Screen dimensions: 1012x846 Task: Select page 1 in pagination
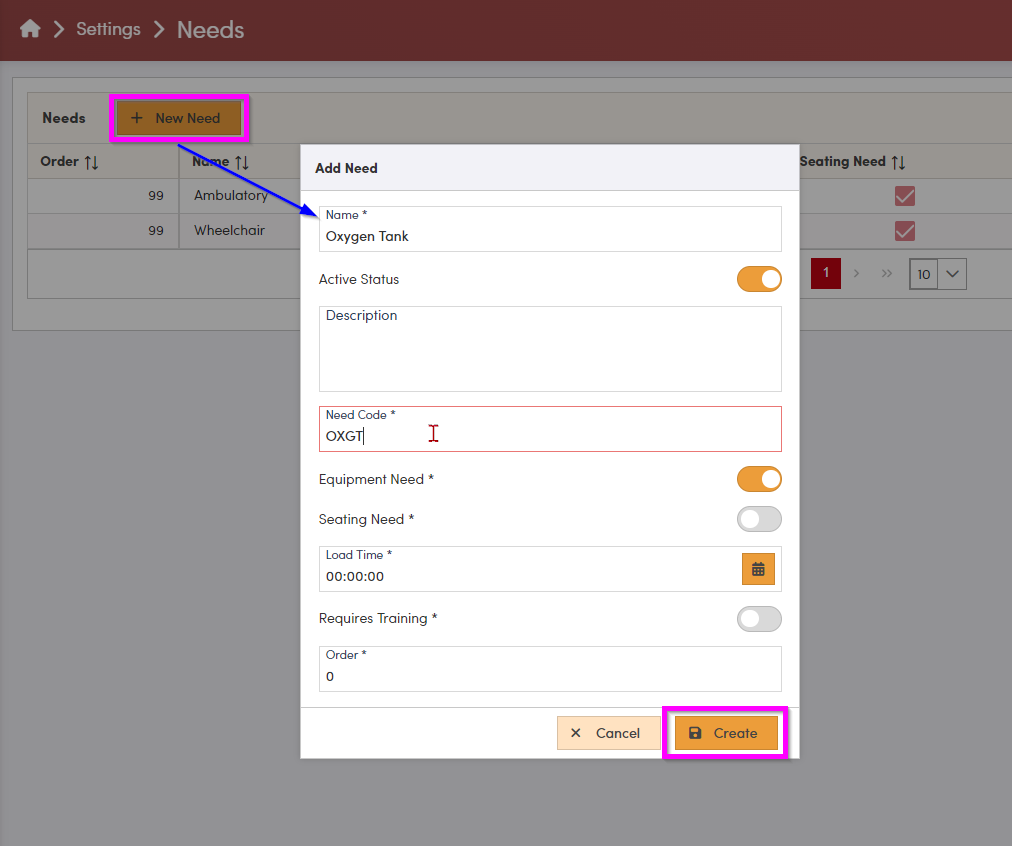(826, 273)
